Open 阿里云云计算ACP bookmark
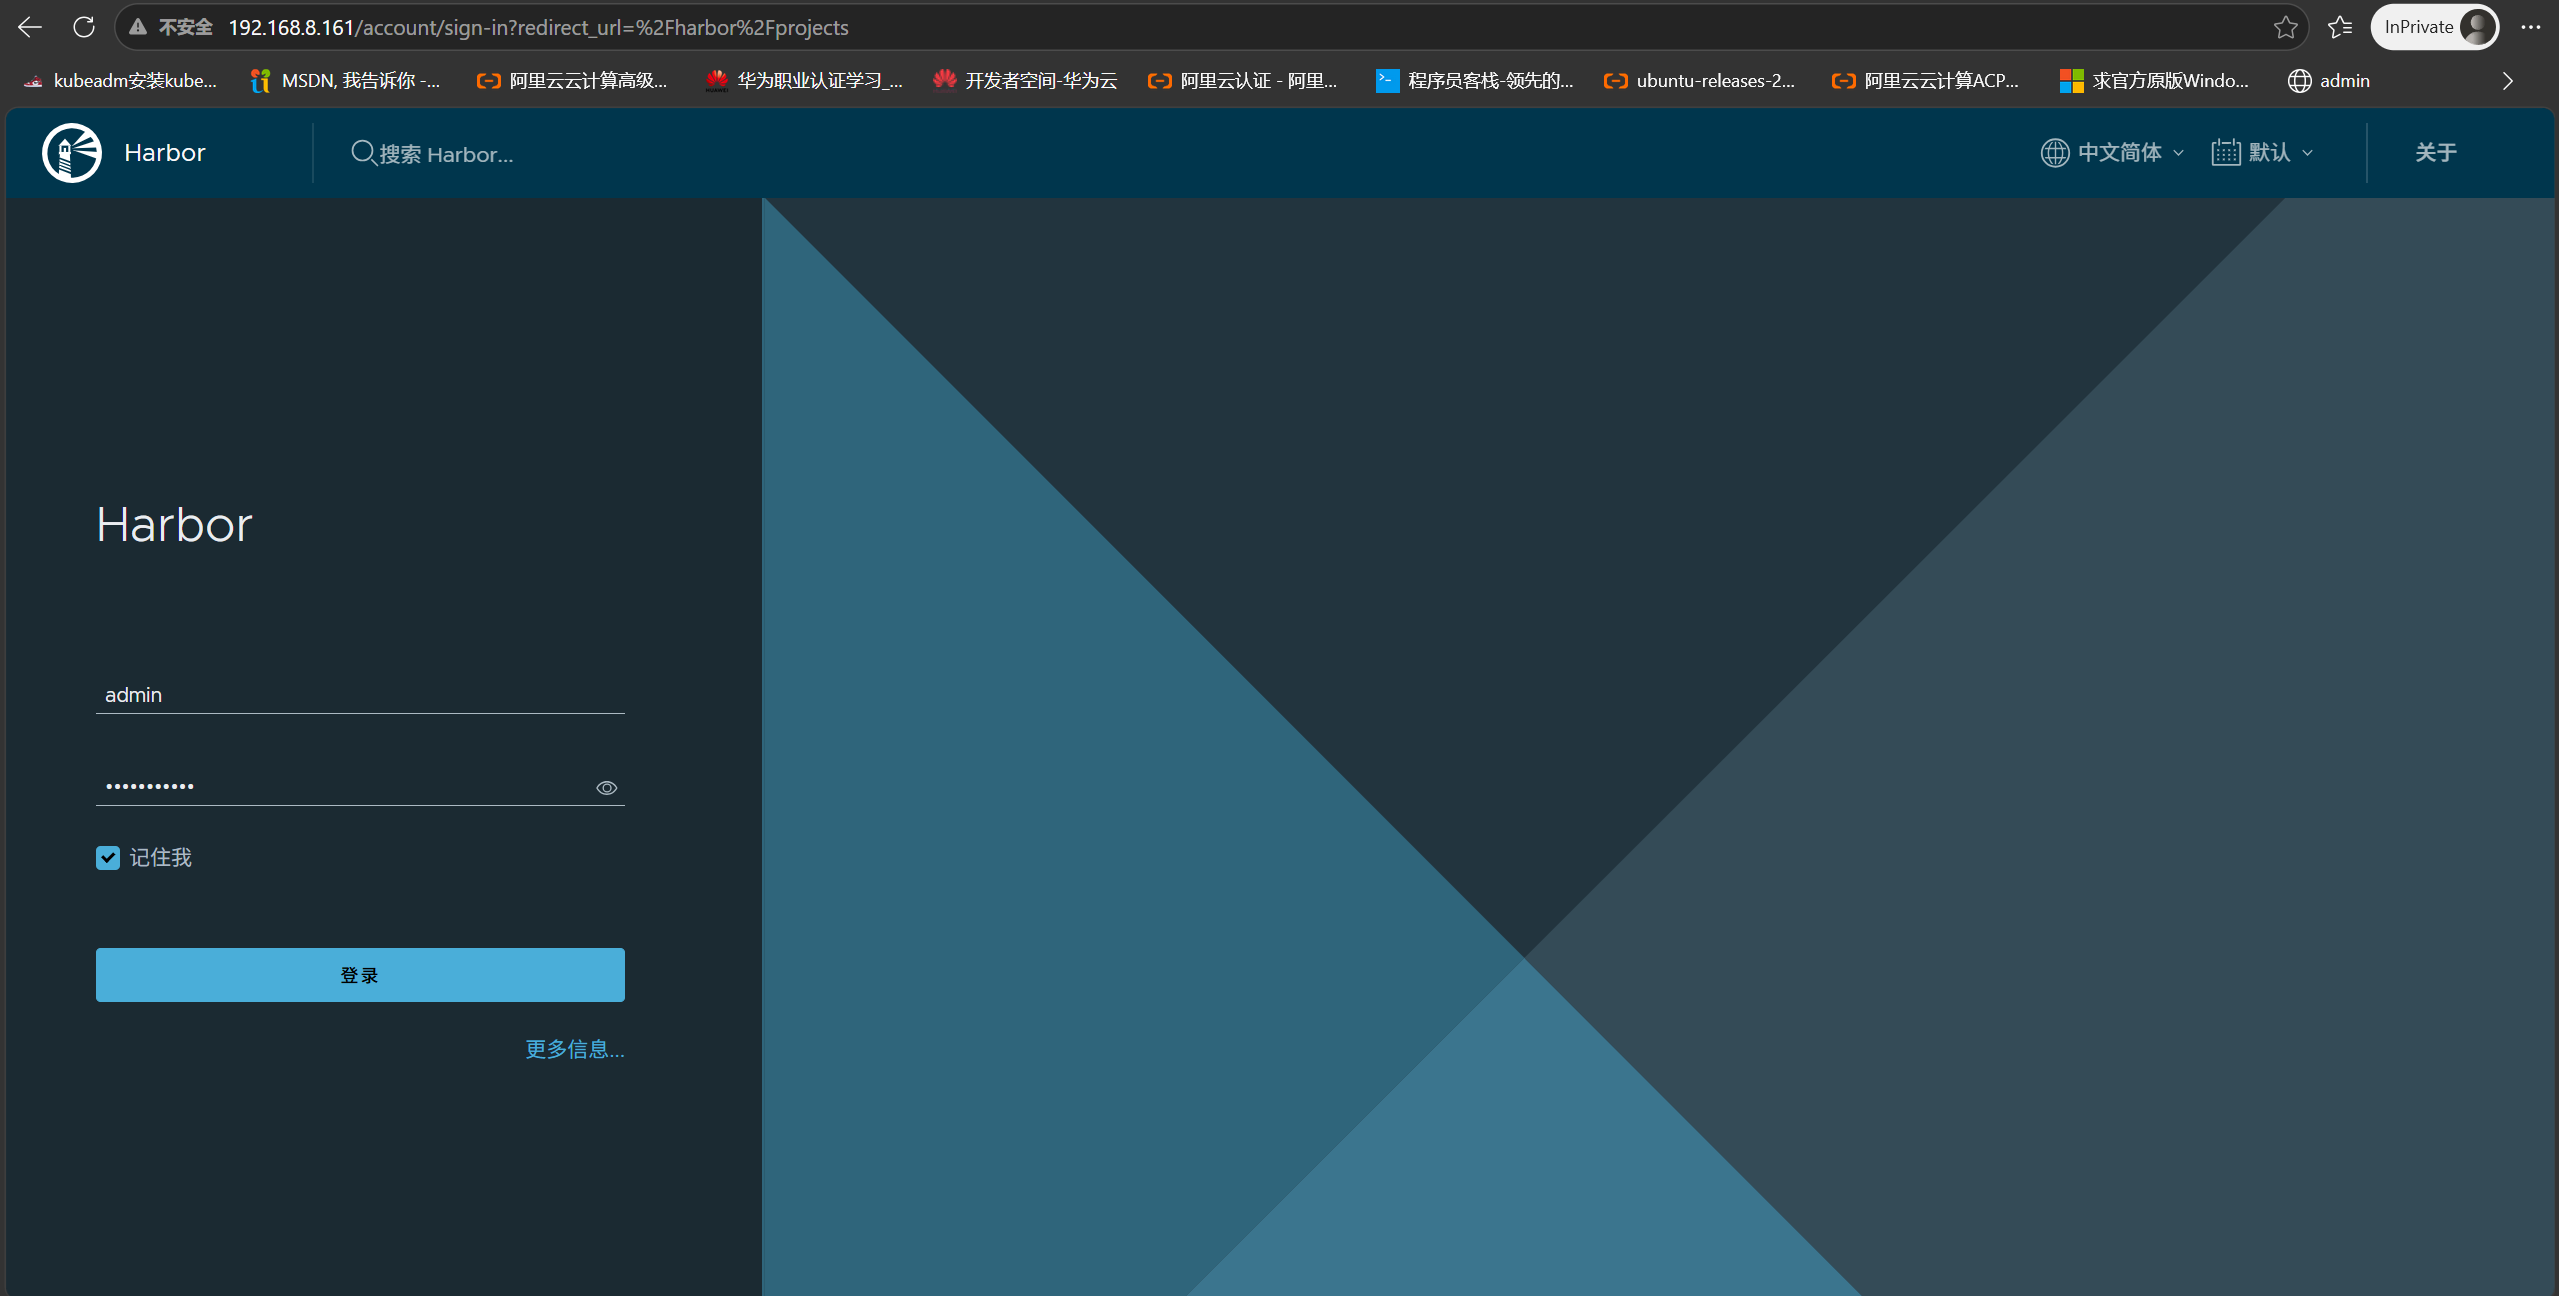Viewport: 2559px width, 1296px height. pos(1925,81)
